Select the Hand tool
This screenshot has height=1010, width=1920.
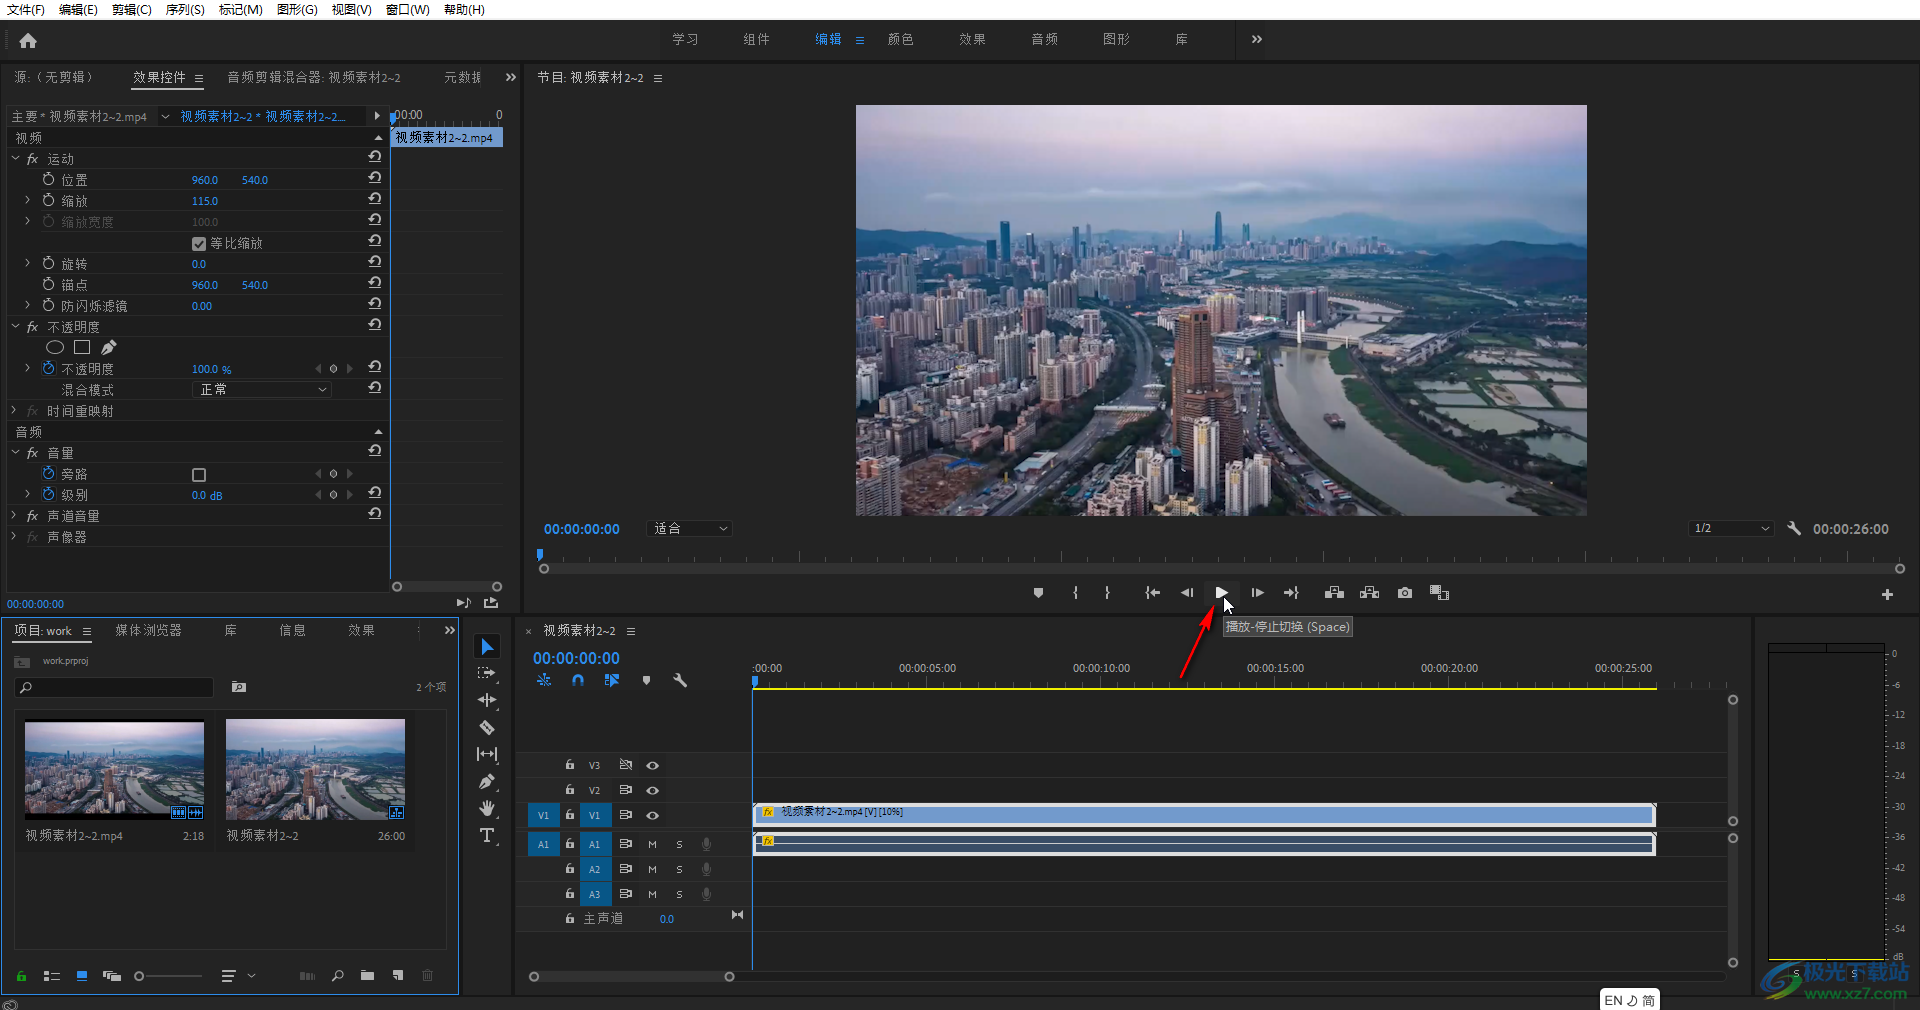click(487, 808)
